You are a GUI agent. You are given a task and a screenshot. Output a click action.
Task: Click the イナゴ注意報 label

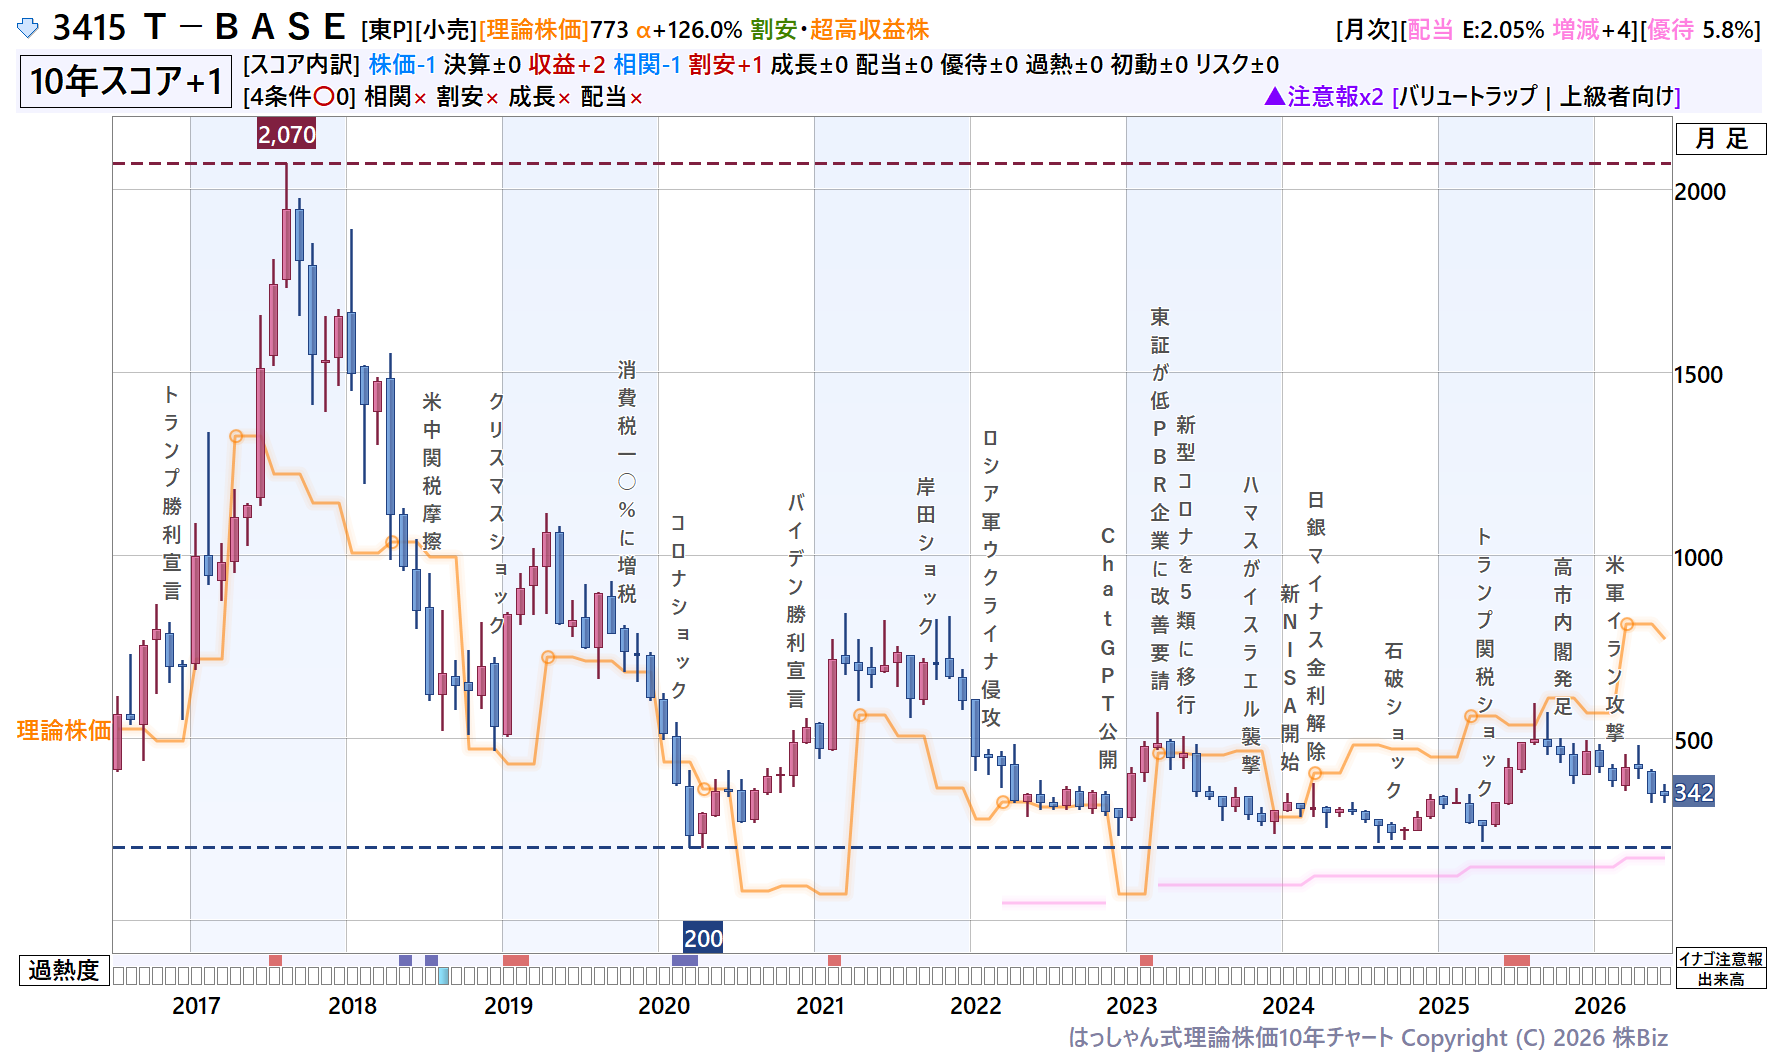pos(1721,959)
